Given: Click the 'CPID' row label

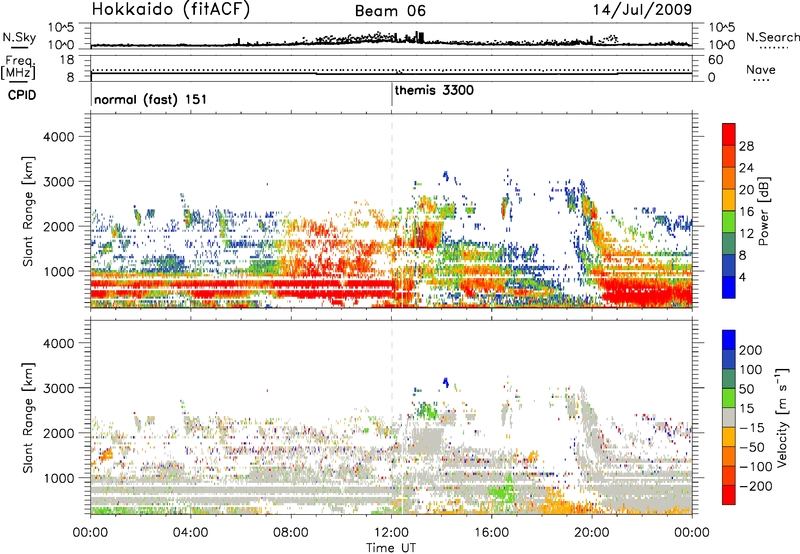Looking at the screenshot, I should coord(22,95).
